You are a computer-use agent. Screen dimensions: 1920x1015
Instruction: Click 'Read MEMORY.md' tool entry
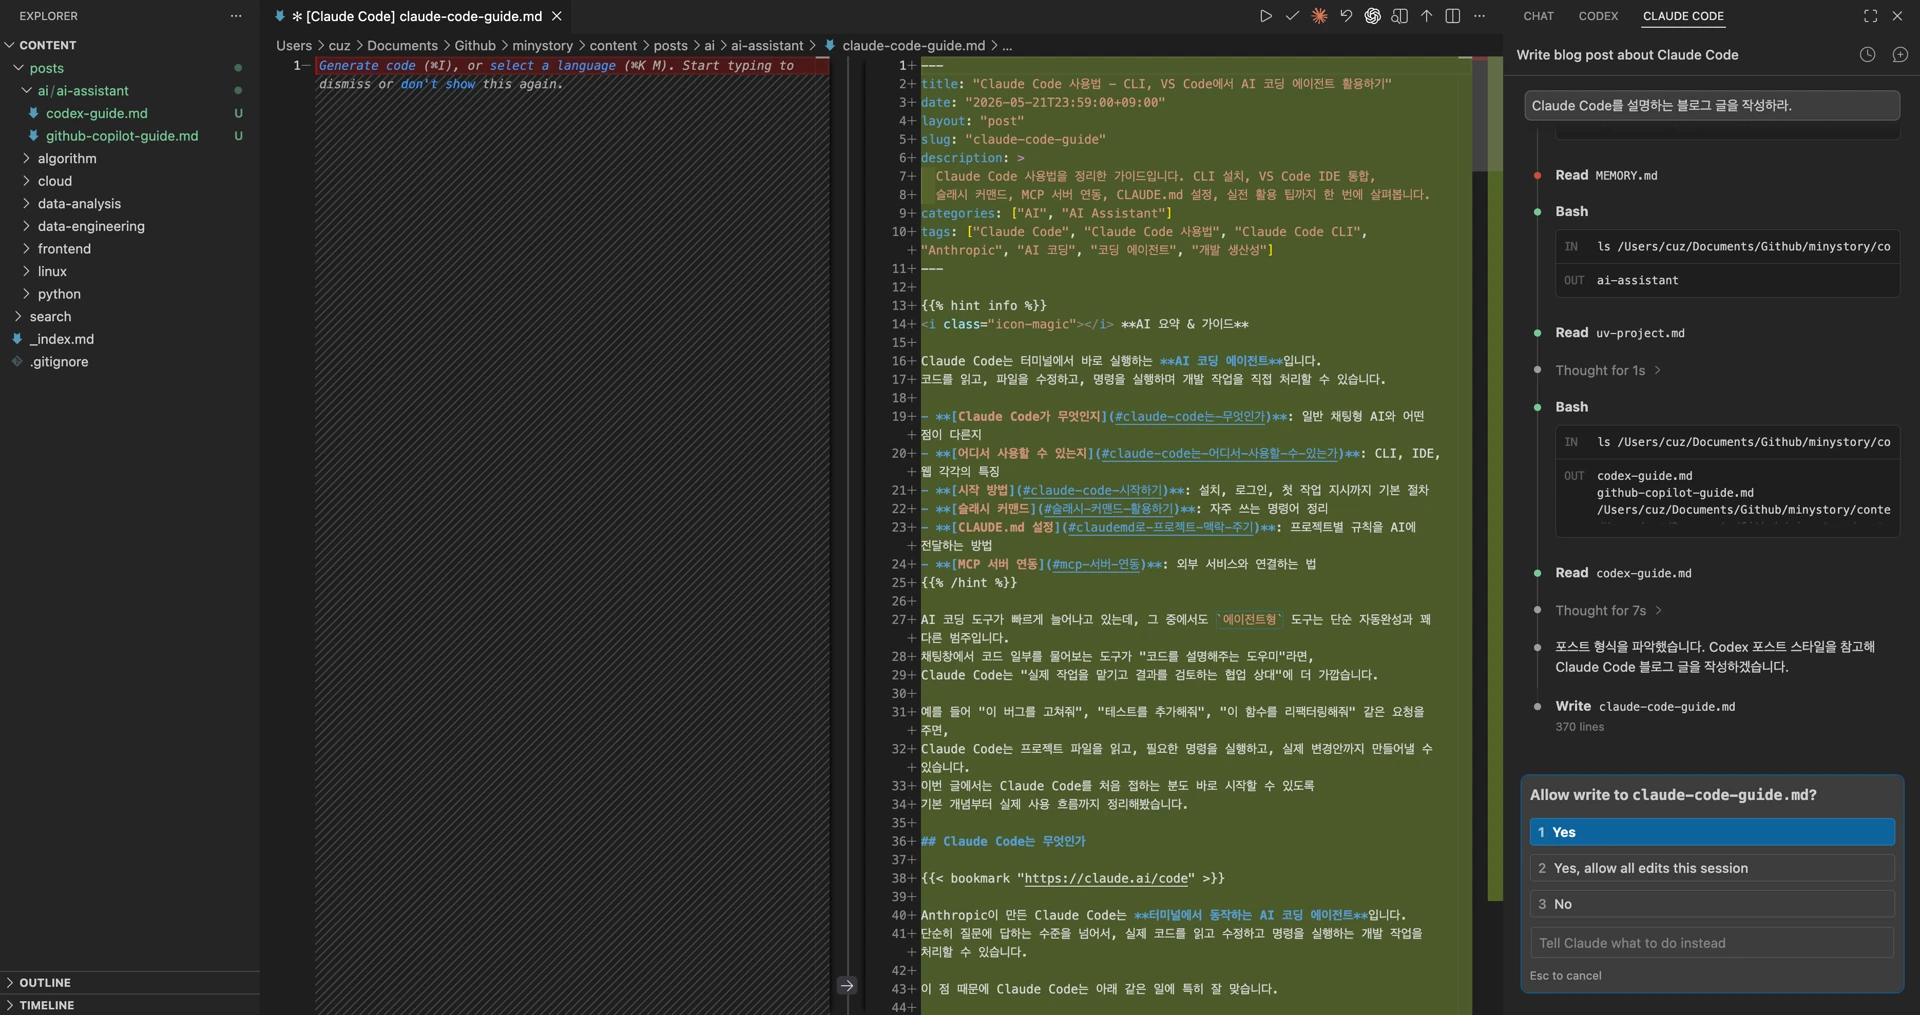point(1606,175)
